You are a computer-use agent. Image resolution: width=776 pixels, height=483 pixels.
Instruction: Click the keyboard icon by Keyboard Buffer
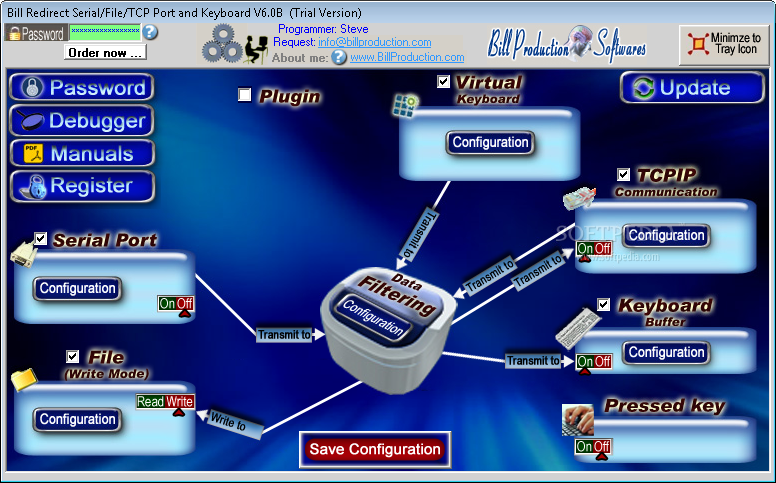578,329
